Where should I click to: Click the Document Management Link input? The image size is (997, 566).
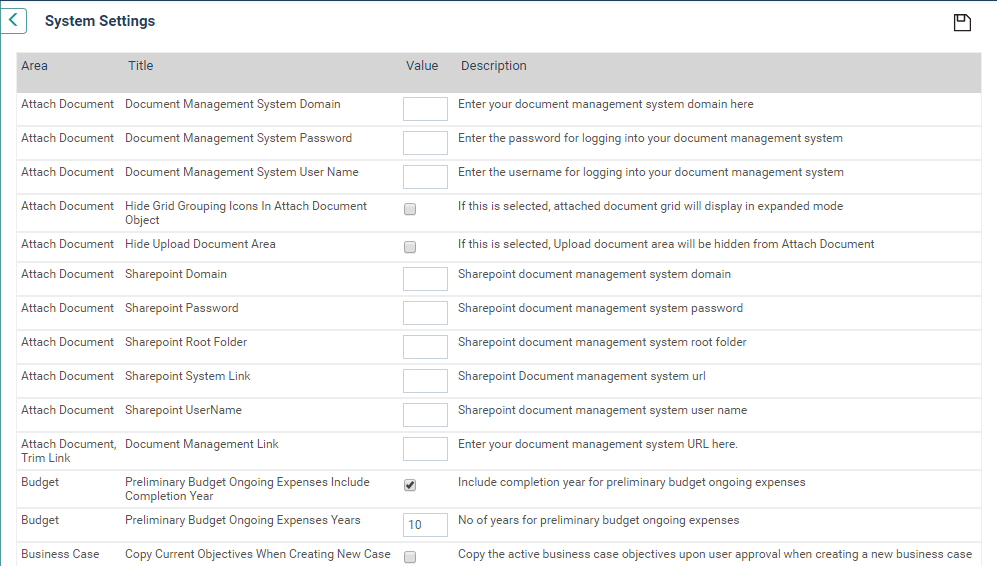pos(425,449)
